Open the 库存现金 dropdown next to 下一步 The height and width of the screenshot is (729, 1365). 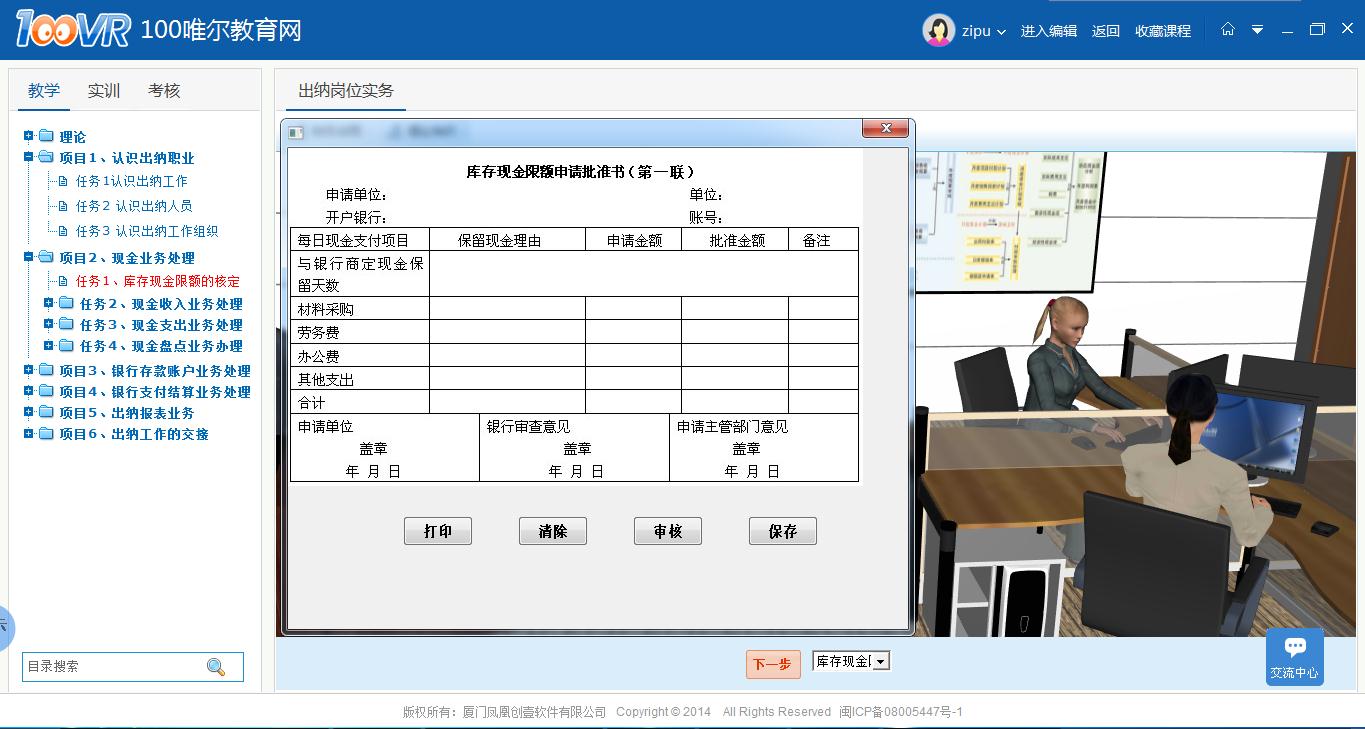[880, 661]
